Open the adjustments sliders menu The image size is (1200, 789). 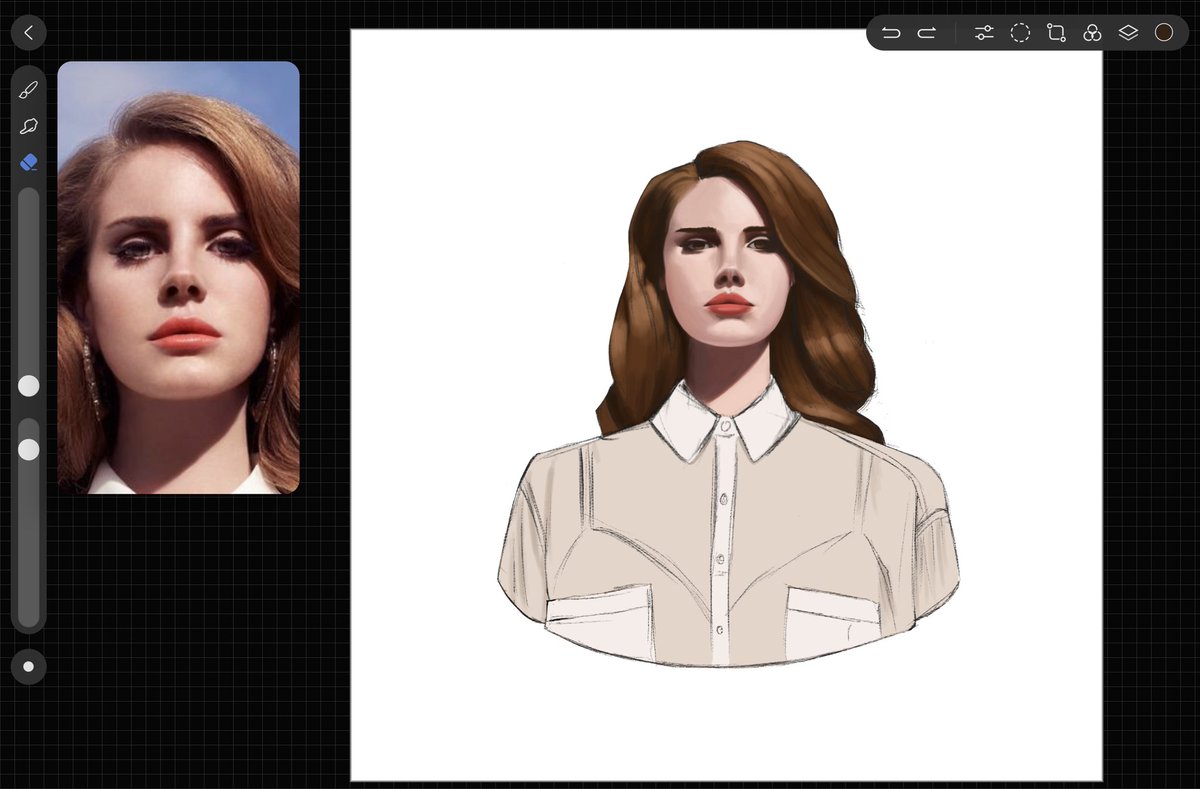click(984, 33)
